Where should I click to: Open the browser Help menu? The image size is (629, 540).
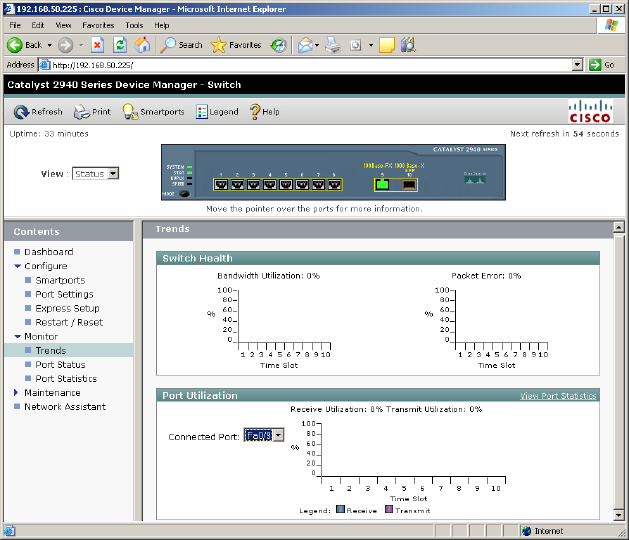pyautogui.click(x=162, y=25)
